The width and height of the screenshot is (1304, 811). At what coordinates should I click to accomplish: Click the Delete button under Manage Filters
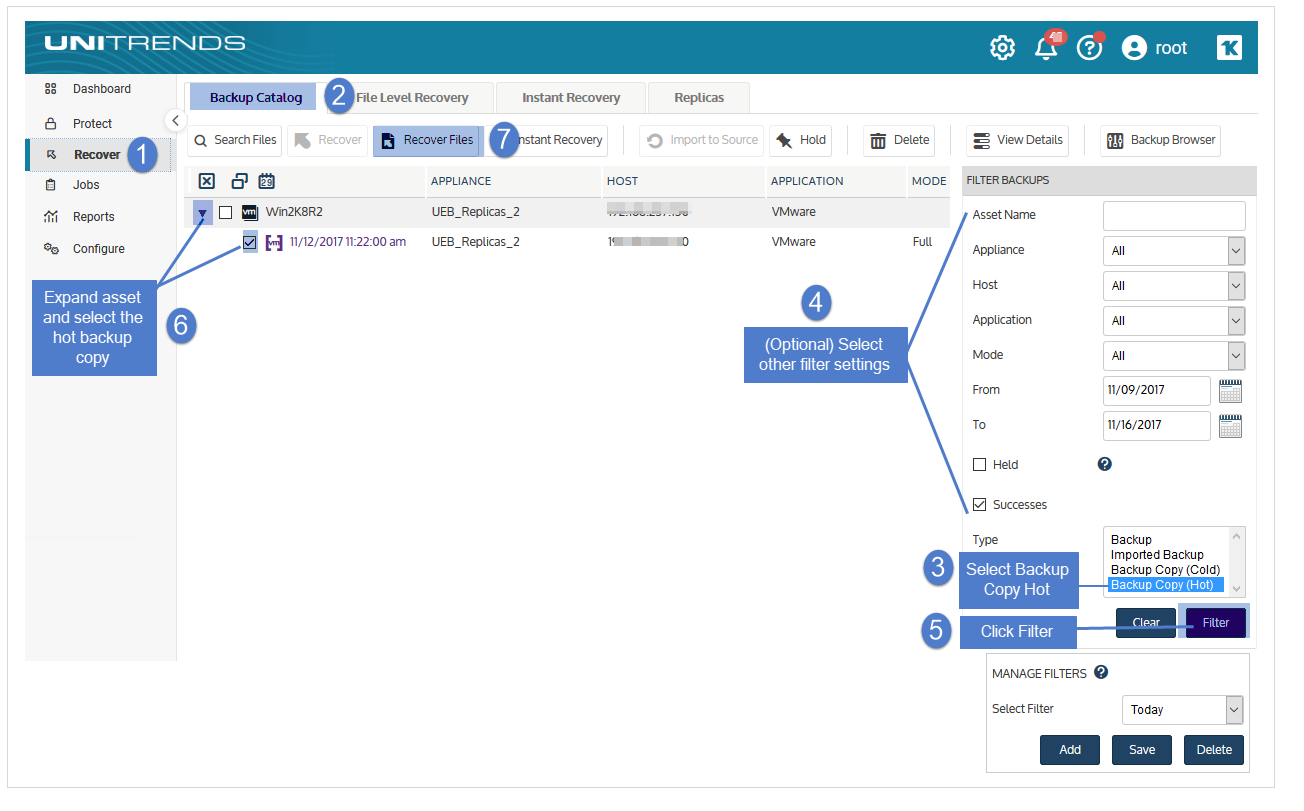(1214, 750)
